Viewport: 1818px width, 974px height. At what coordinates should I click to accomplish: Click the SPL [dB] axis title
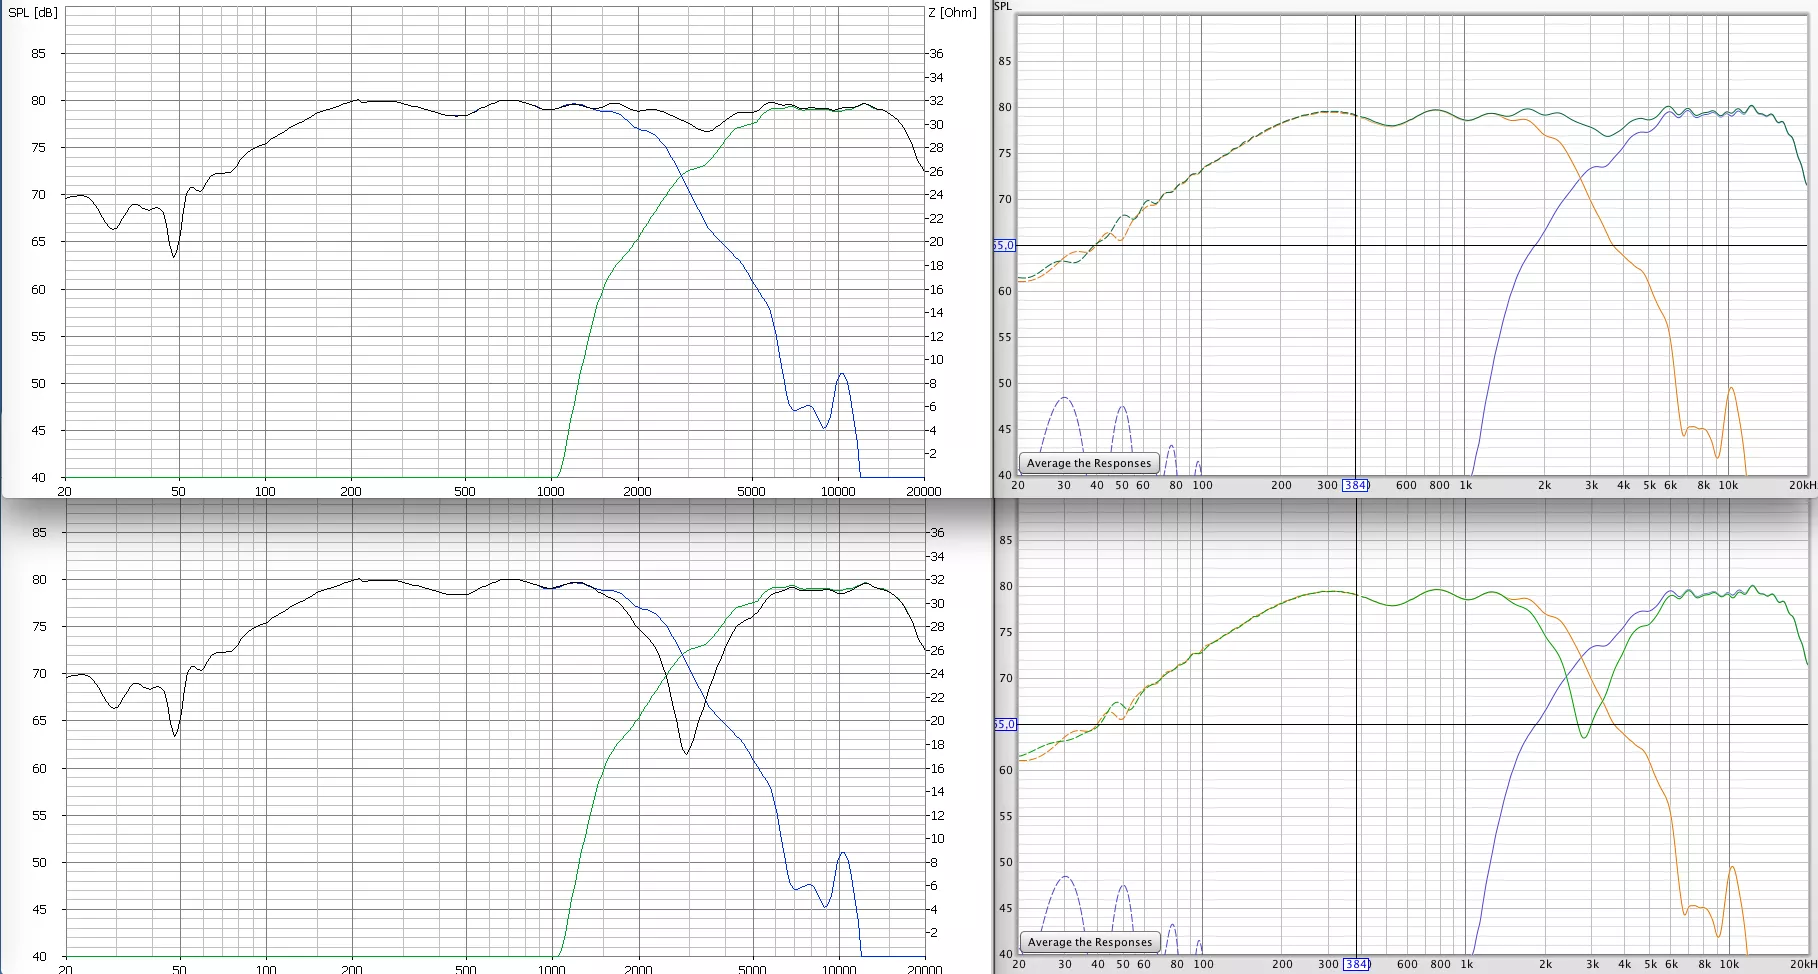click(x=33, y=13)
